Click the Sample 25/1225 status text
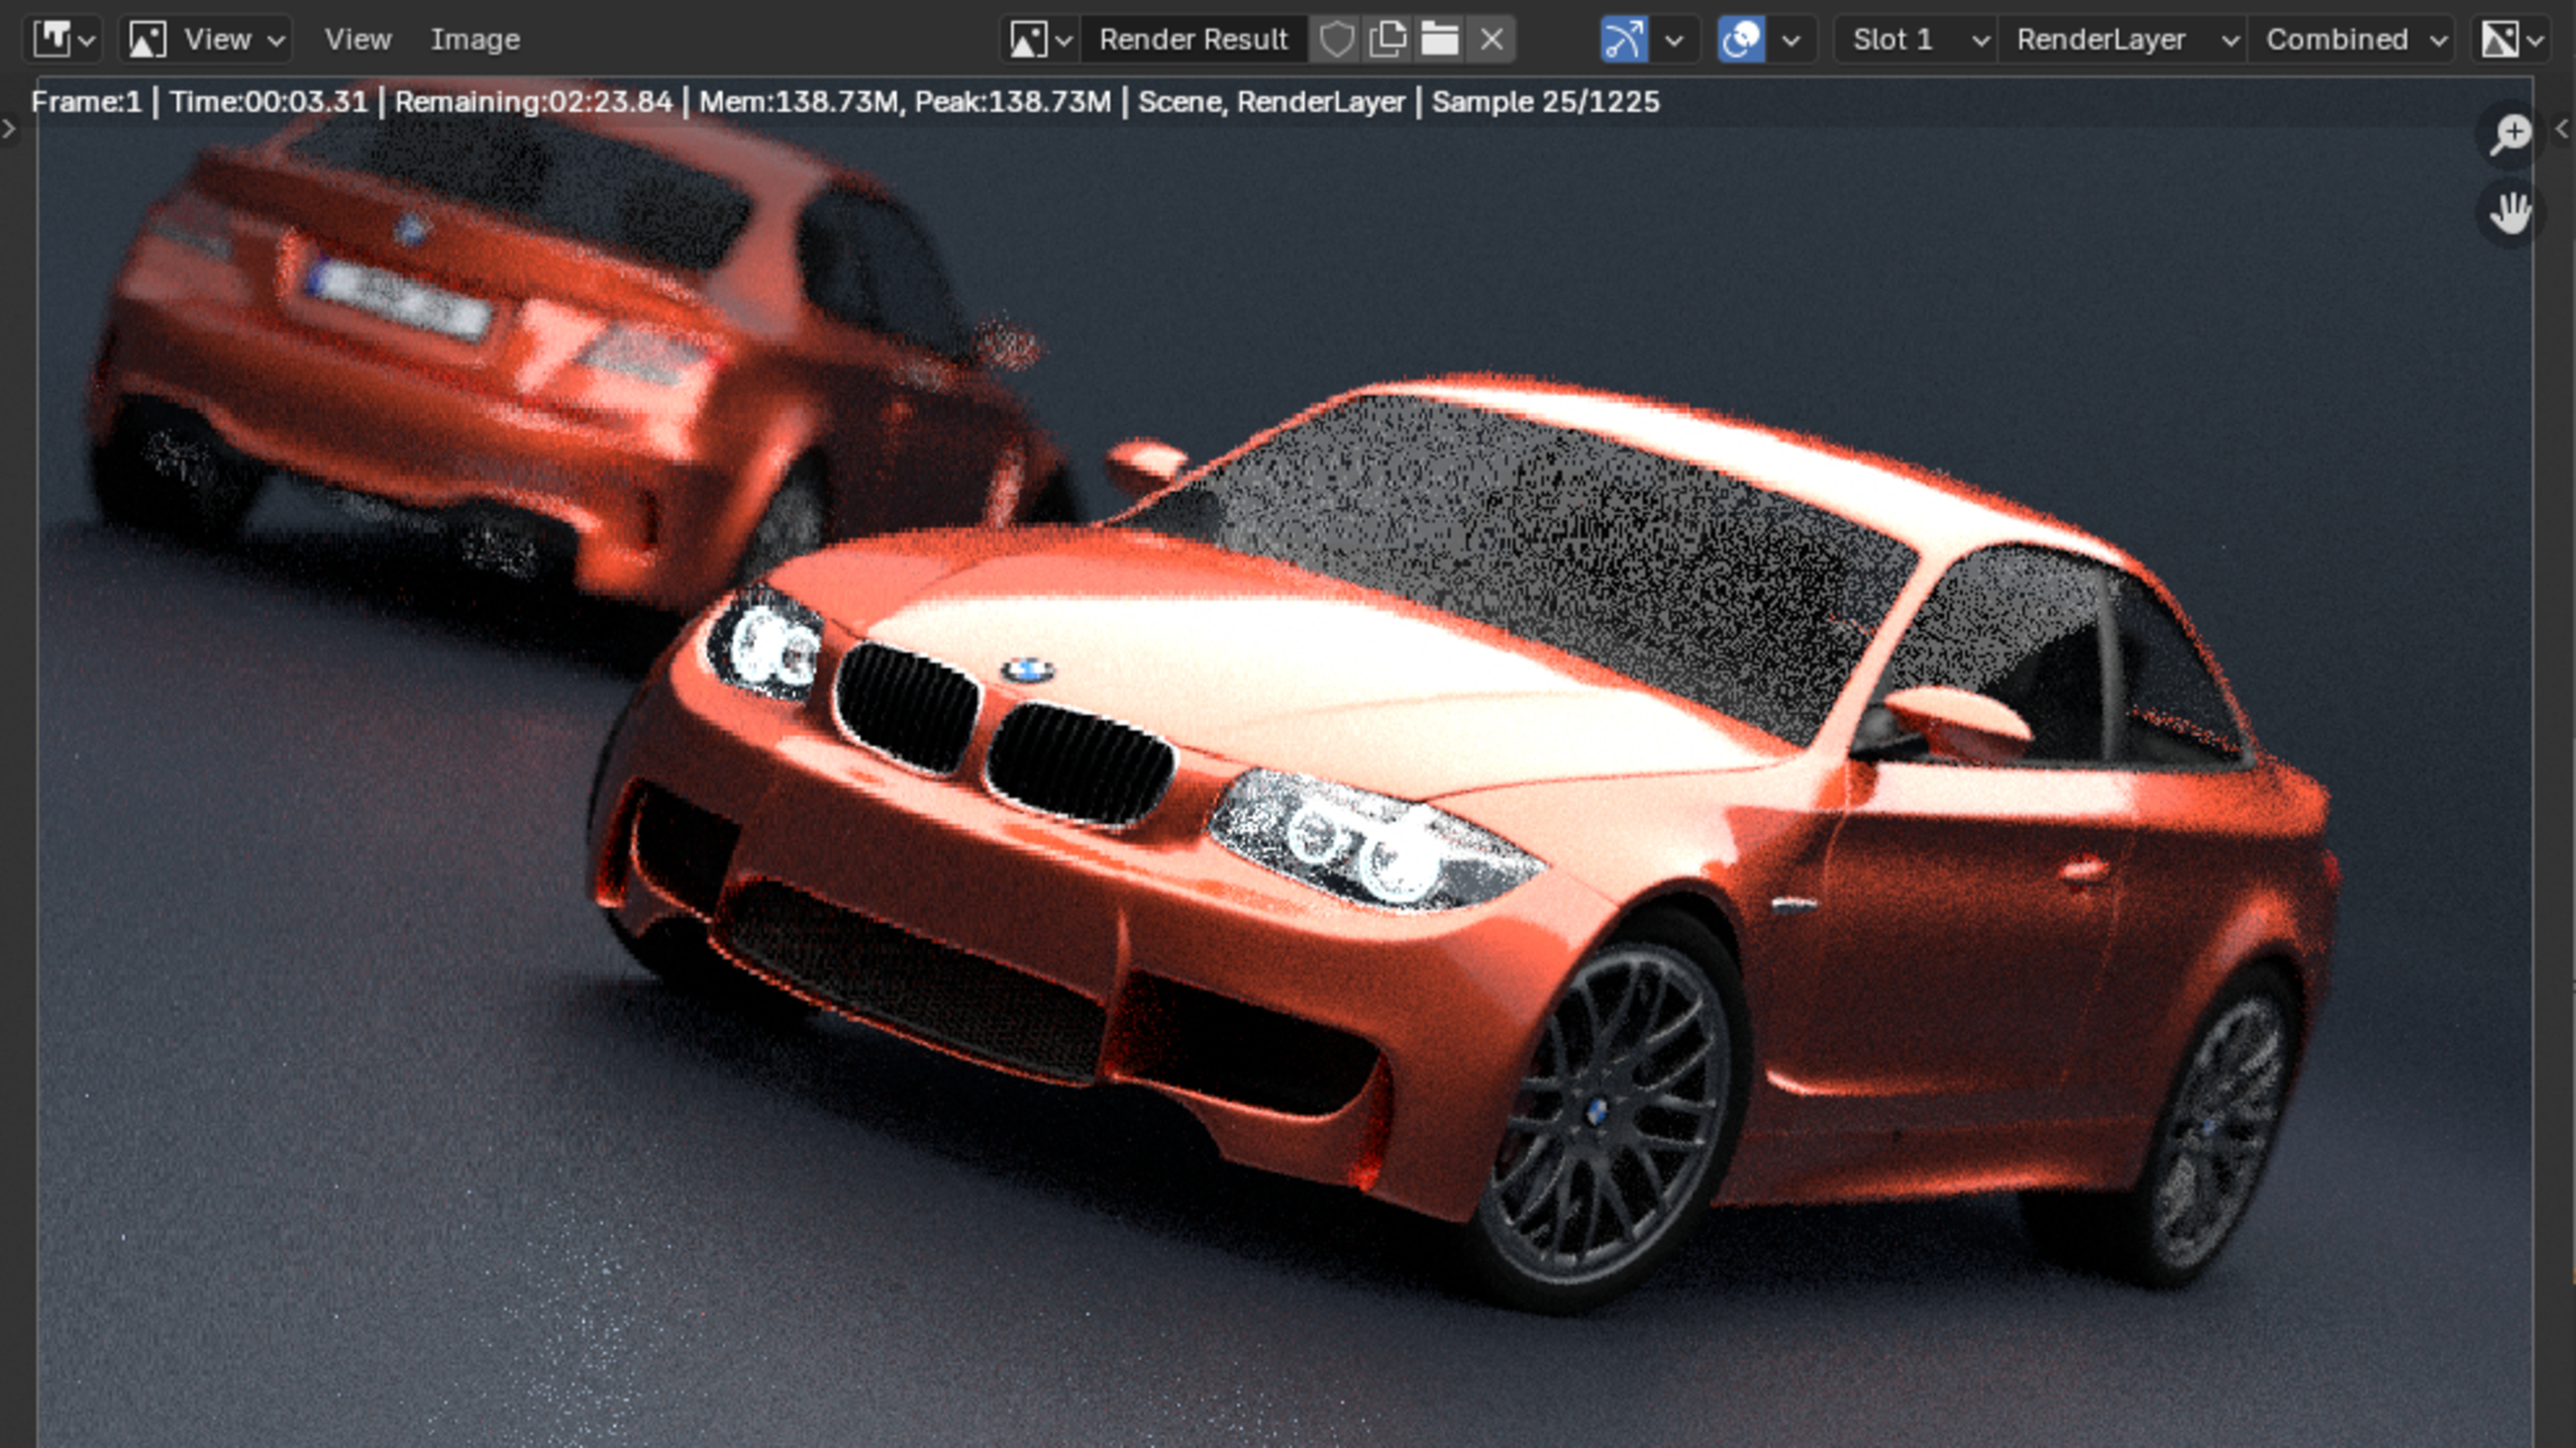The height and width of the screenshot is (1448, 2576). (1545, 102)
